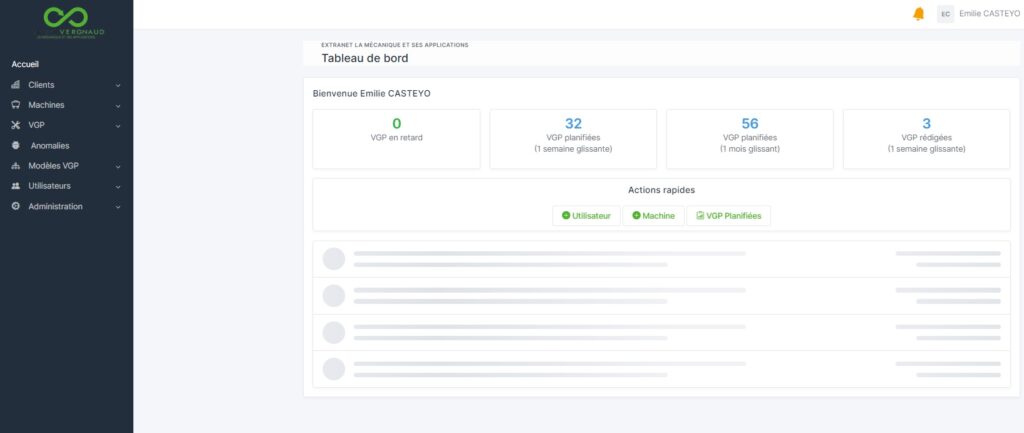Screen dimensions: 1024x433
Task: Expand the VGP menu chevron
Action: point(118,126)
